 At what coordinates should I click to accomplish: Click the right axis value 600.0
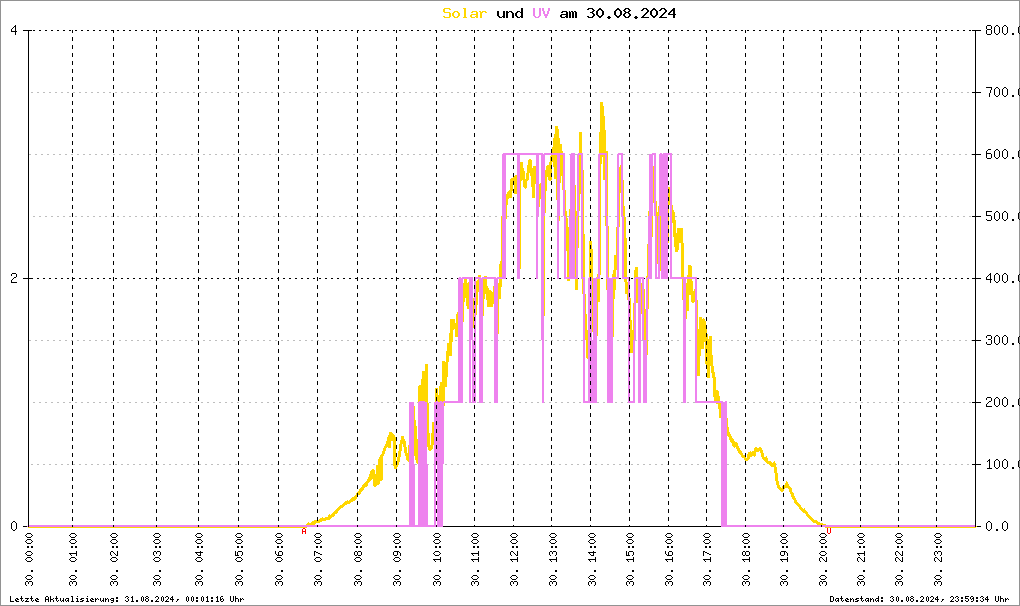(1002, 154)
